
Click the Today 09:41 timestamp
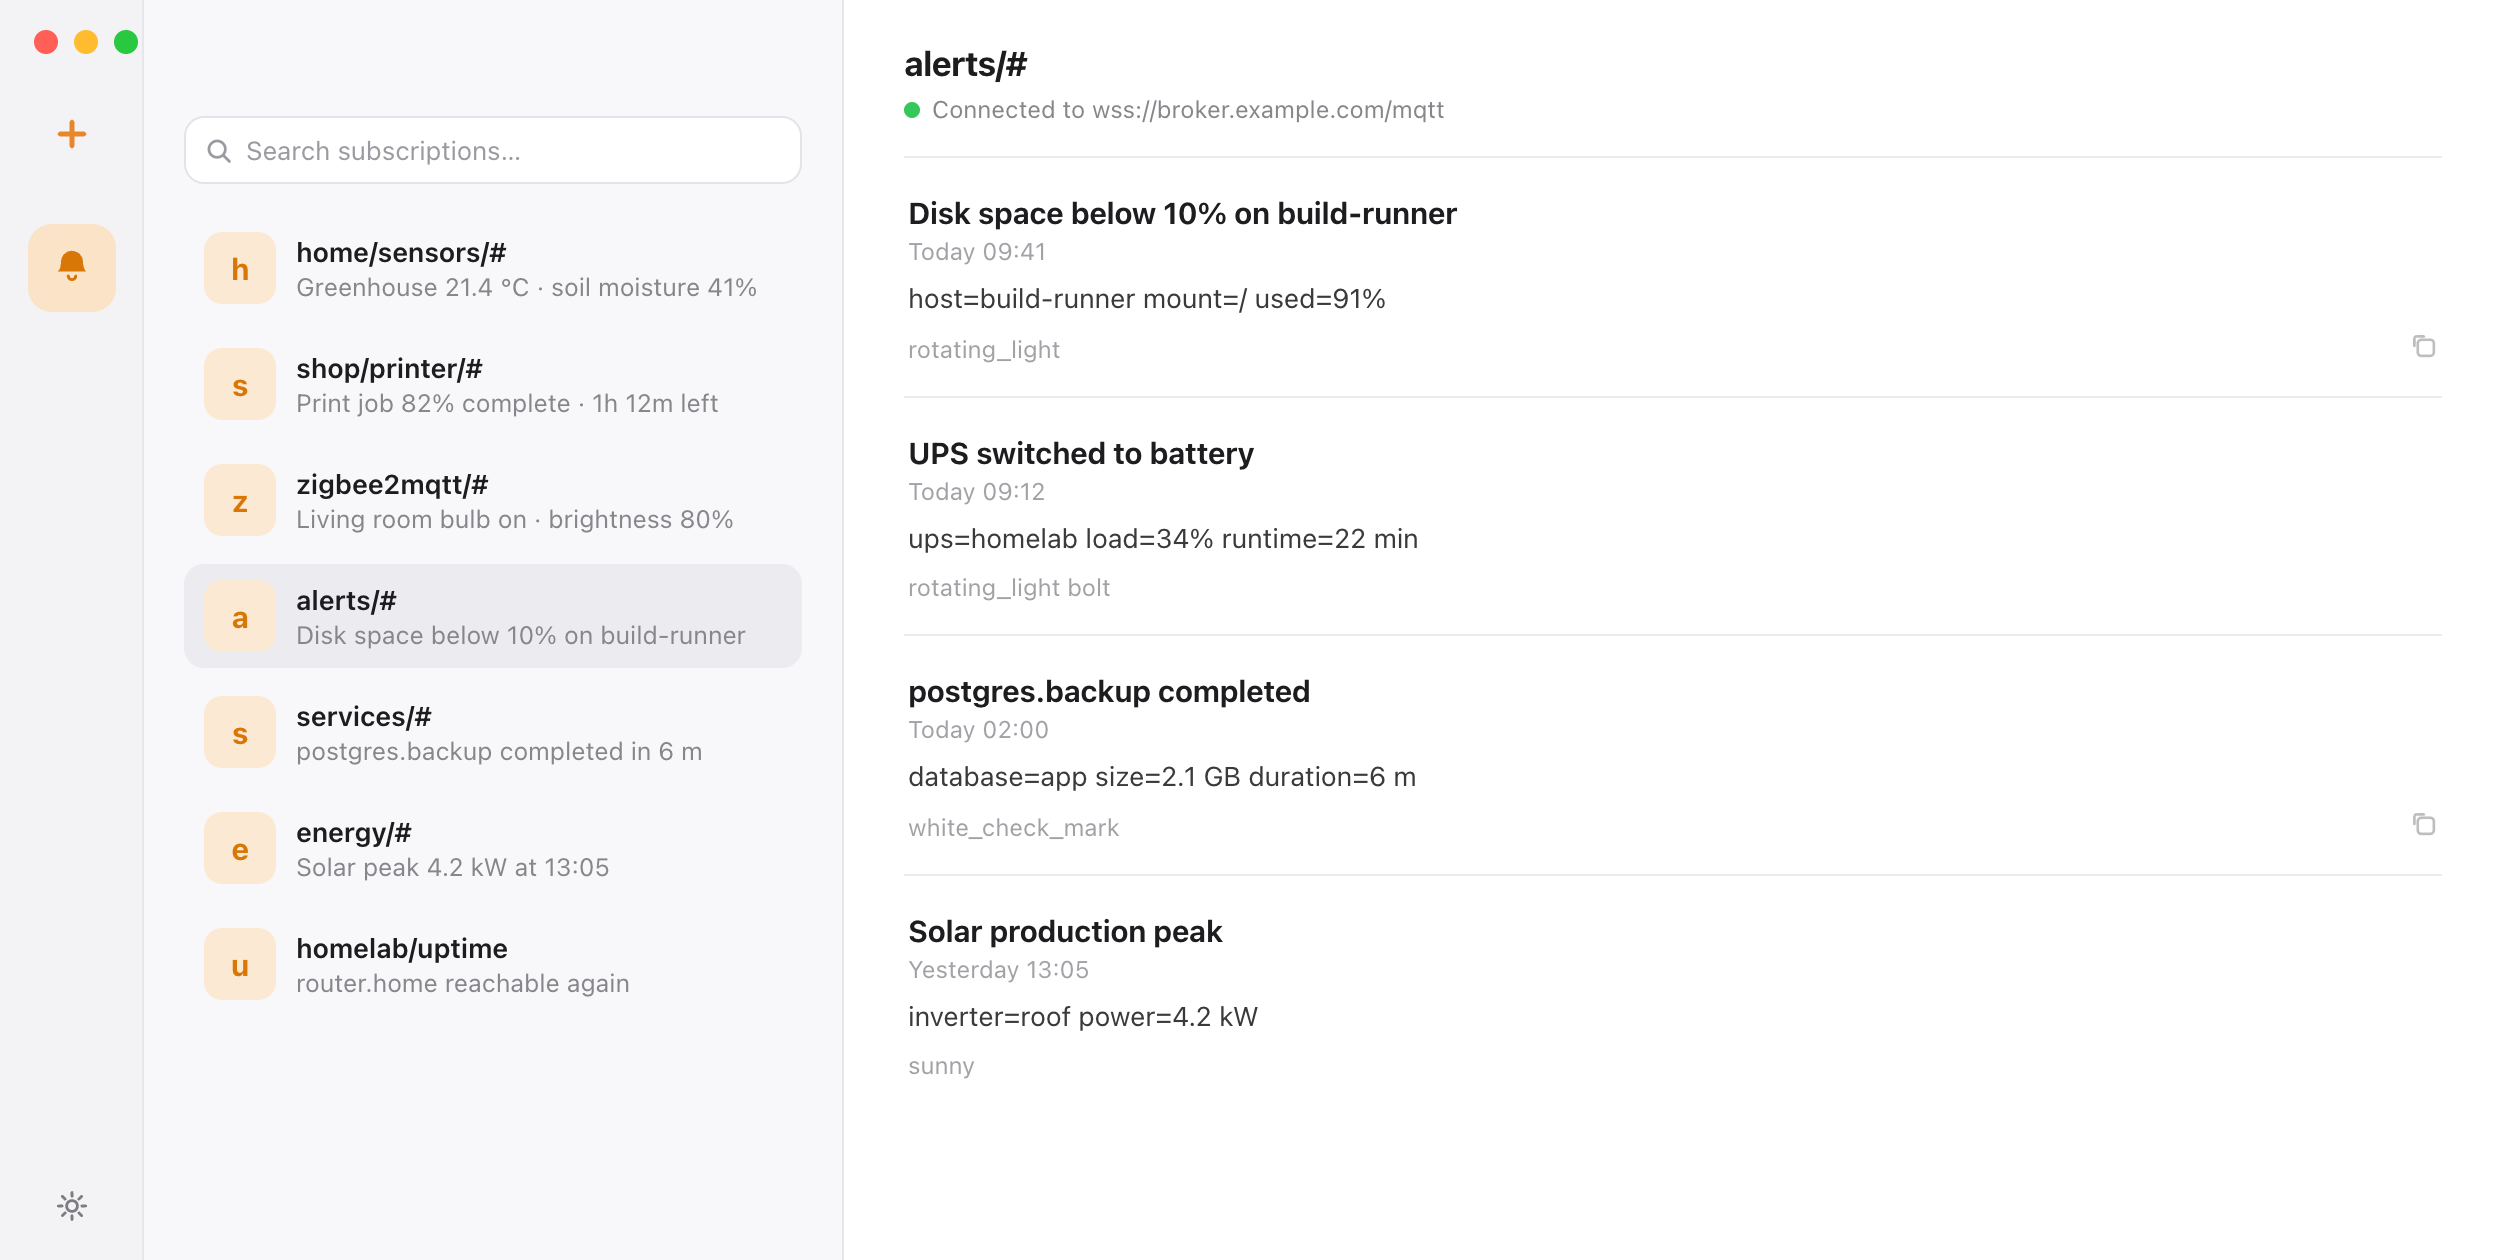point(976,252)
